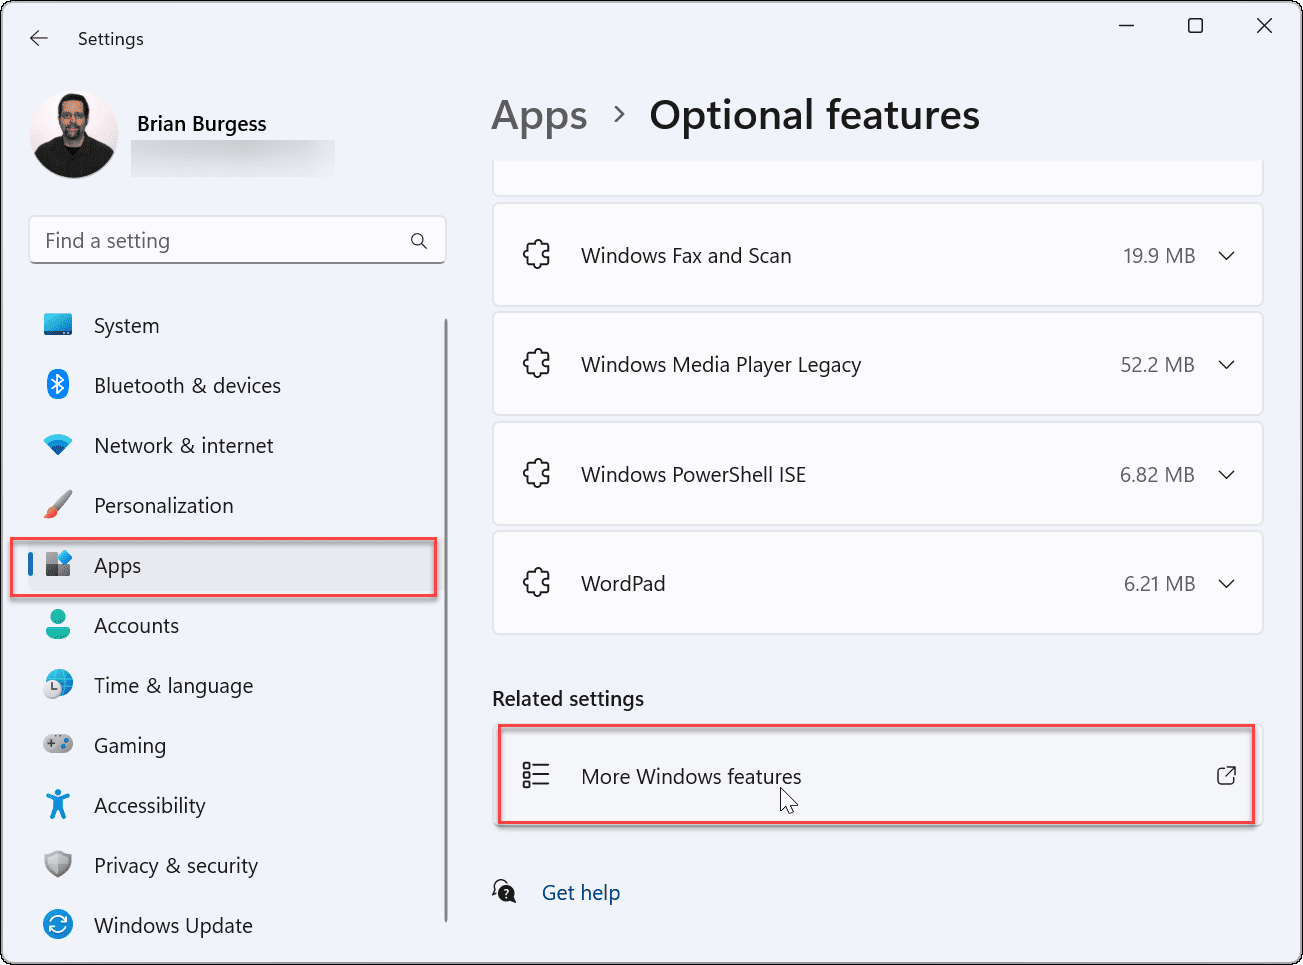This screenshot has height=965, width=1303.
Task: Select the System icon in sidebar
Action: tap(57, 325)
